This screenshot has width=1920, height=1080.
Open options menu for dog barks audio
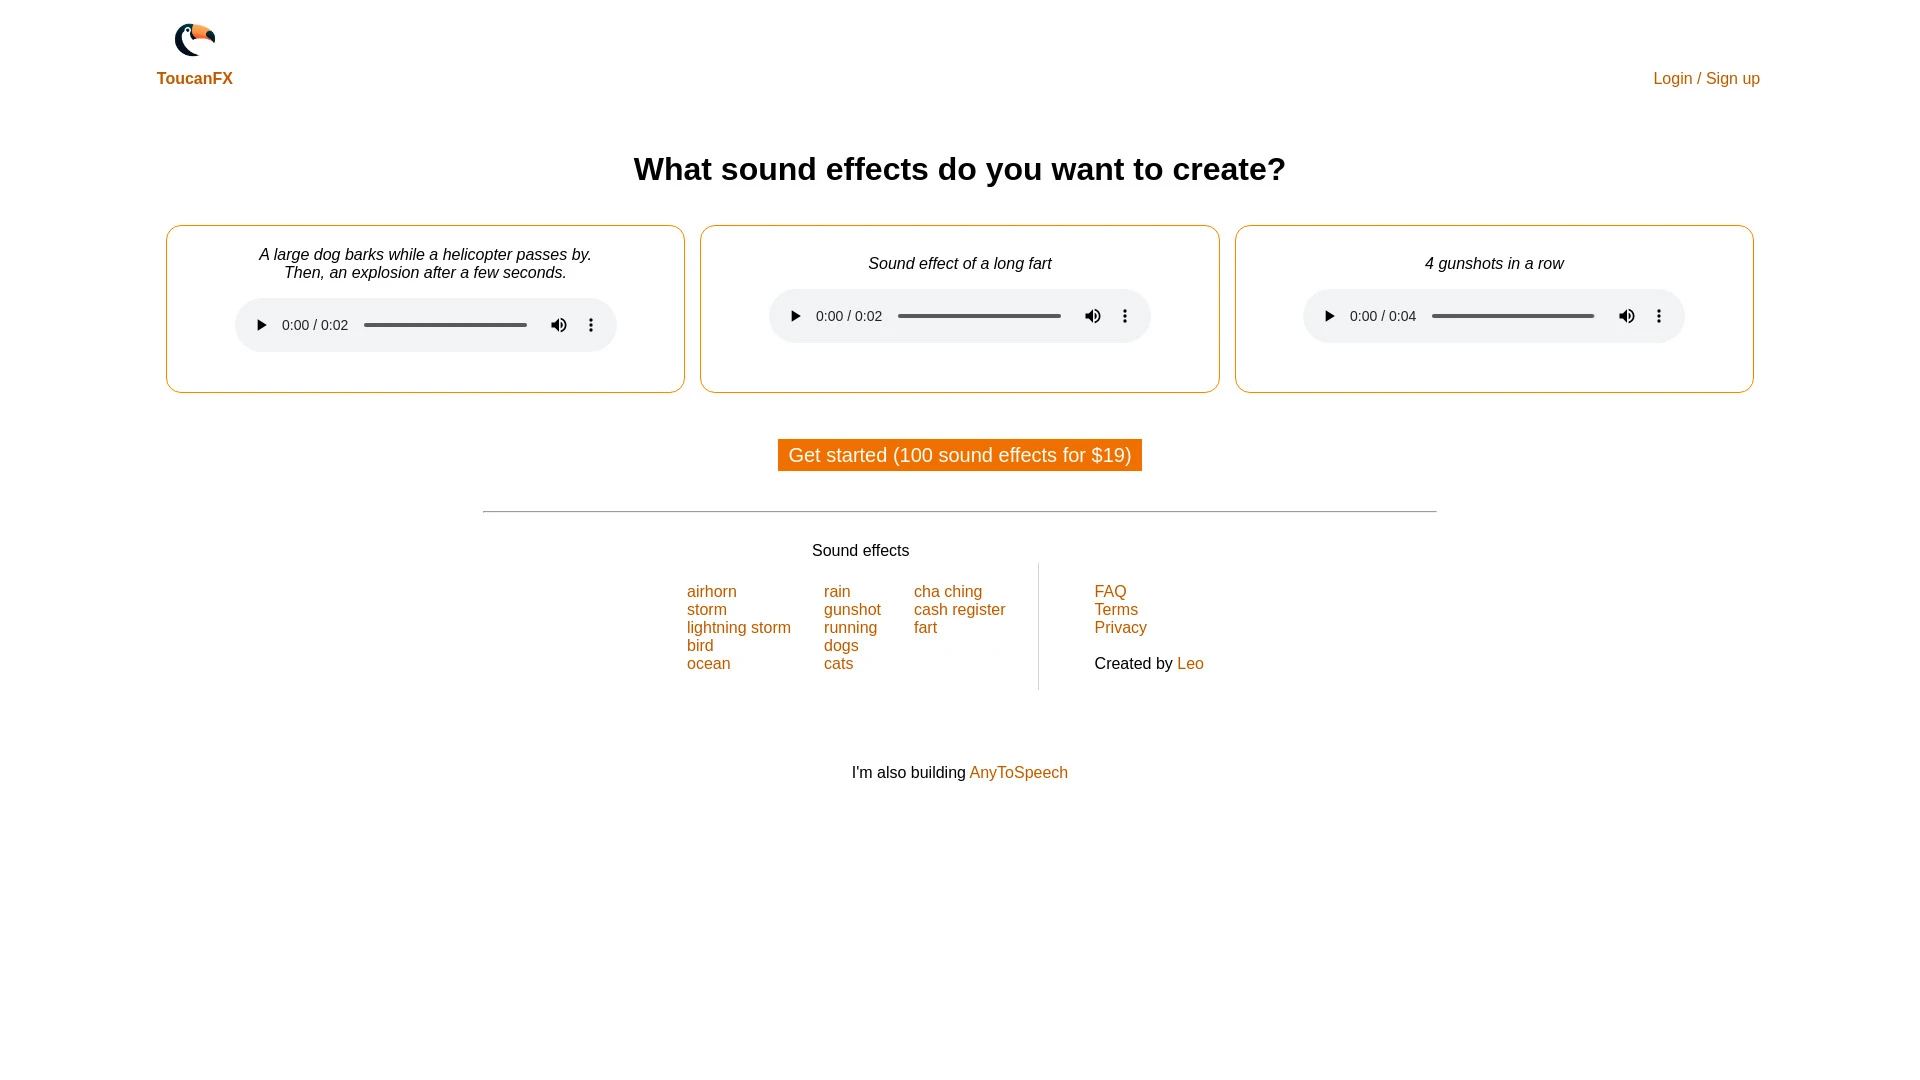coord(591,324)
